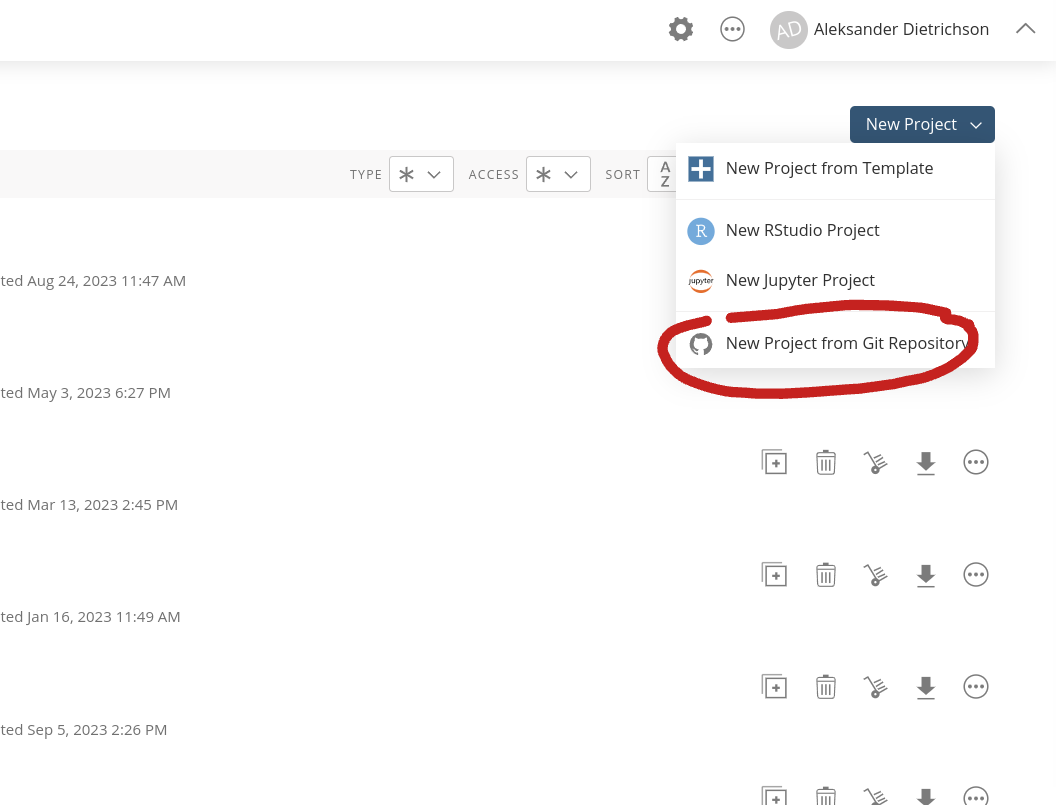
Task: Expand the TYPE filter dropdown
Action: (421, 174)
